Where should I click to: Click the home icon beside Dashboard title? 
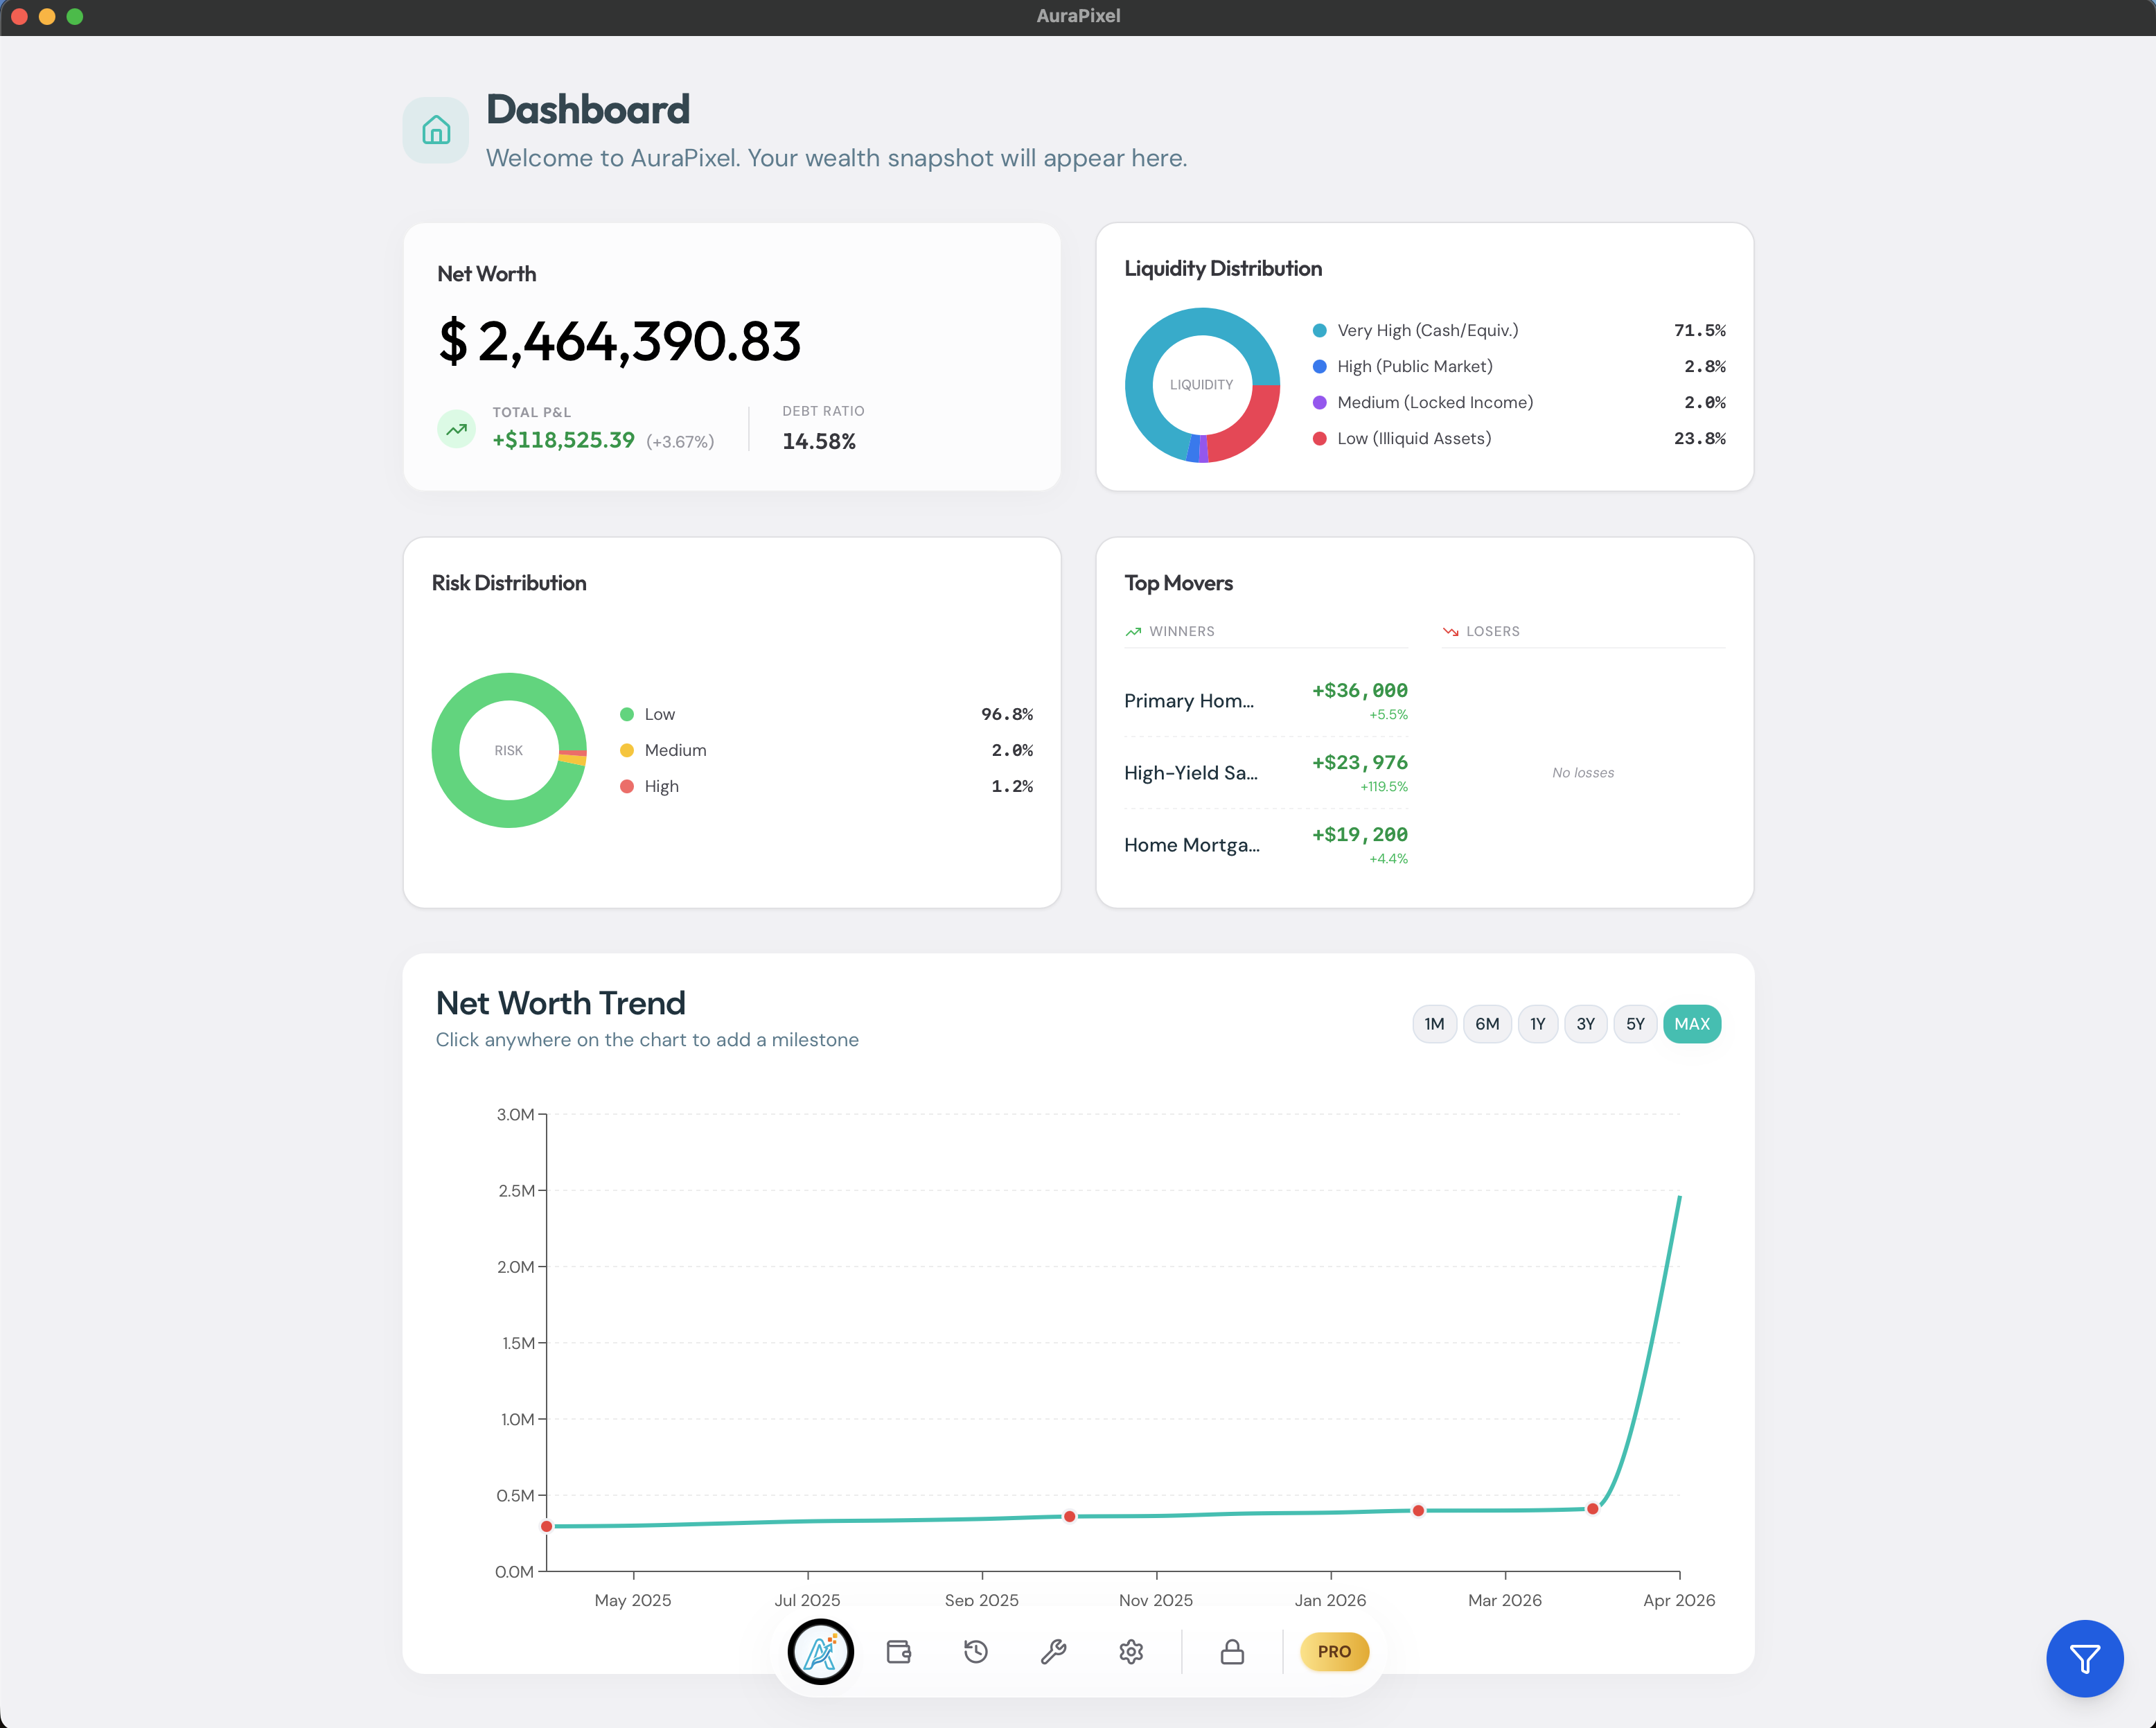(435, 130)
